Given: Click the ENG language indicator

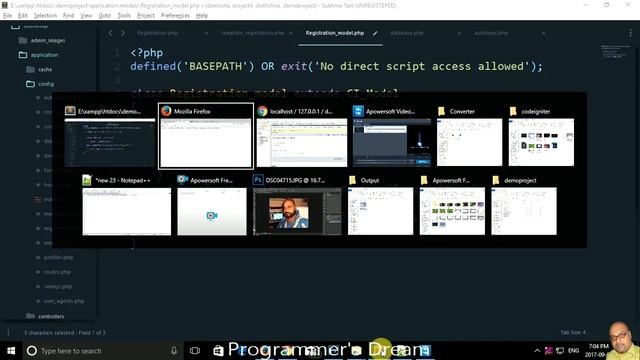Looking at the screenshot, I should coord(573,351).
